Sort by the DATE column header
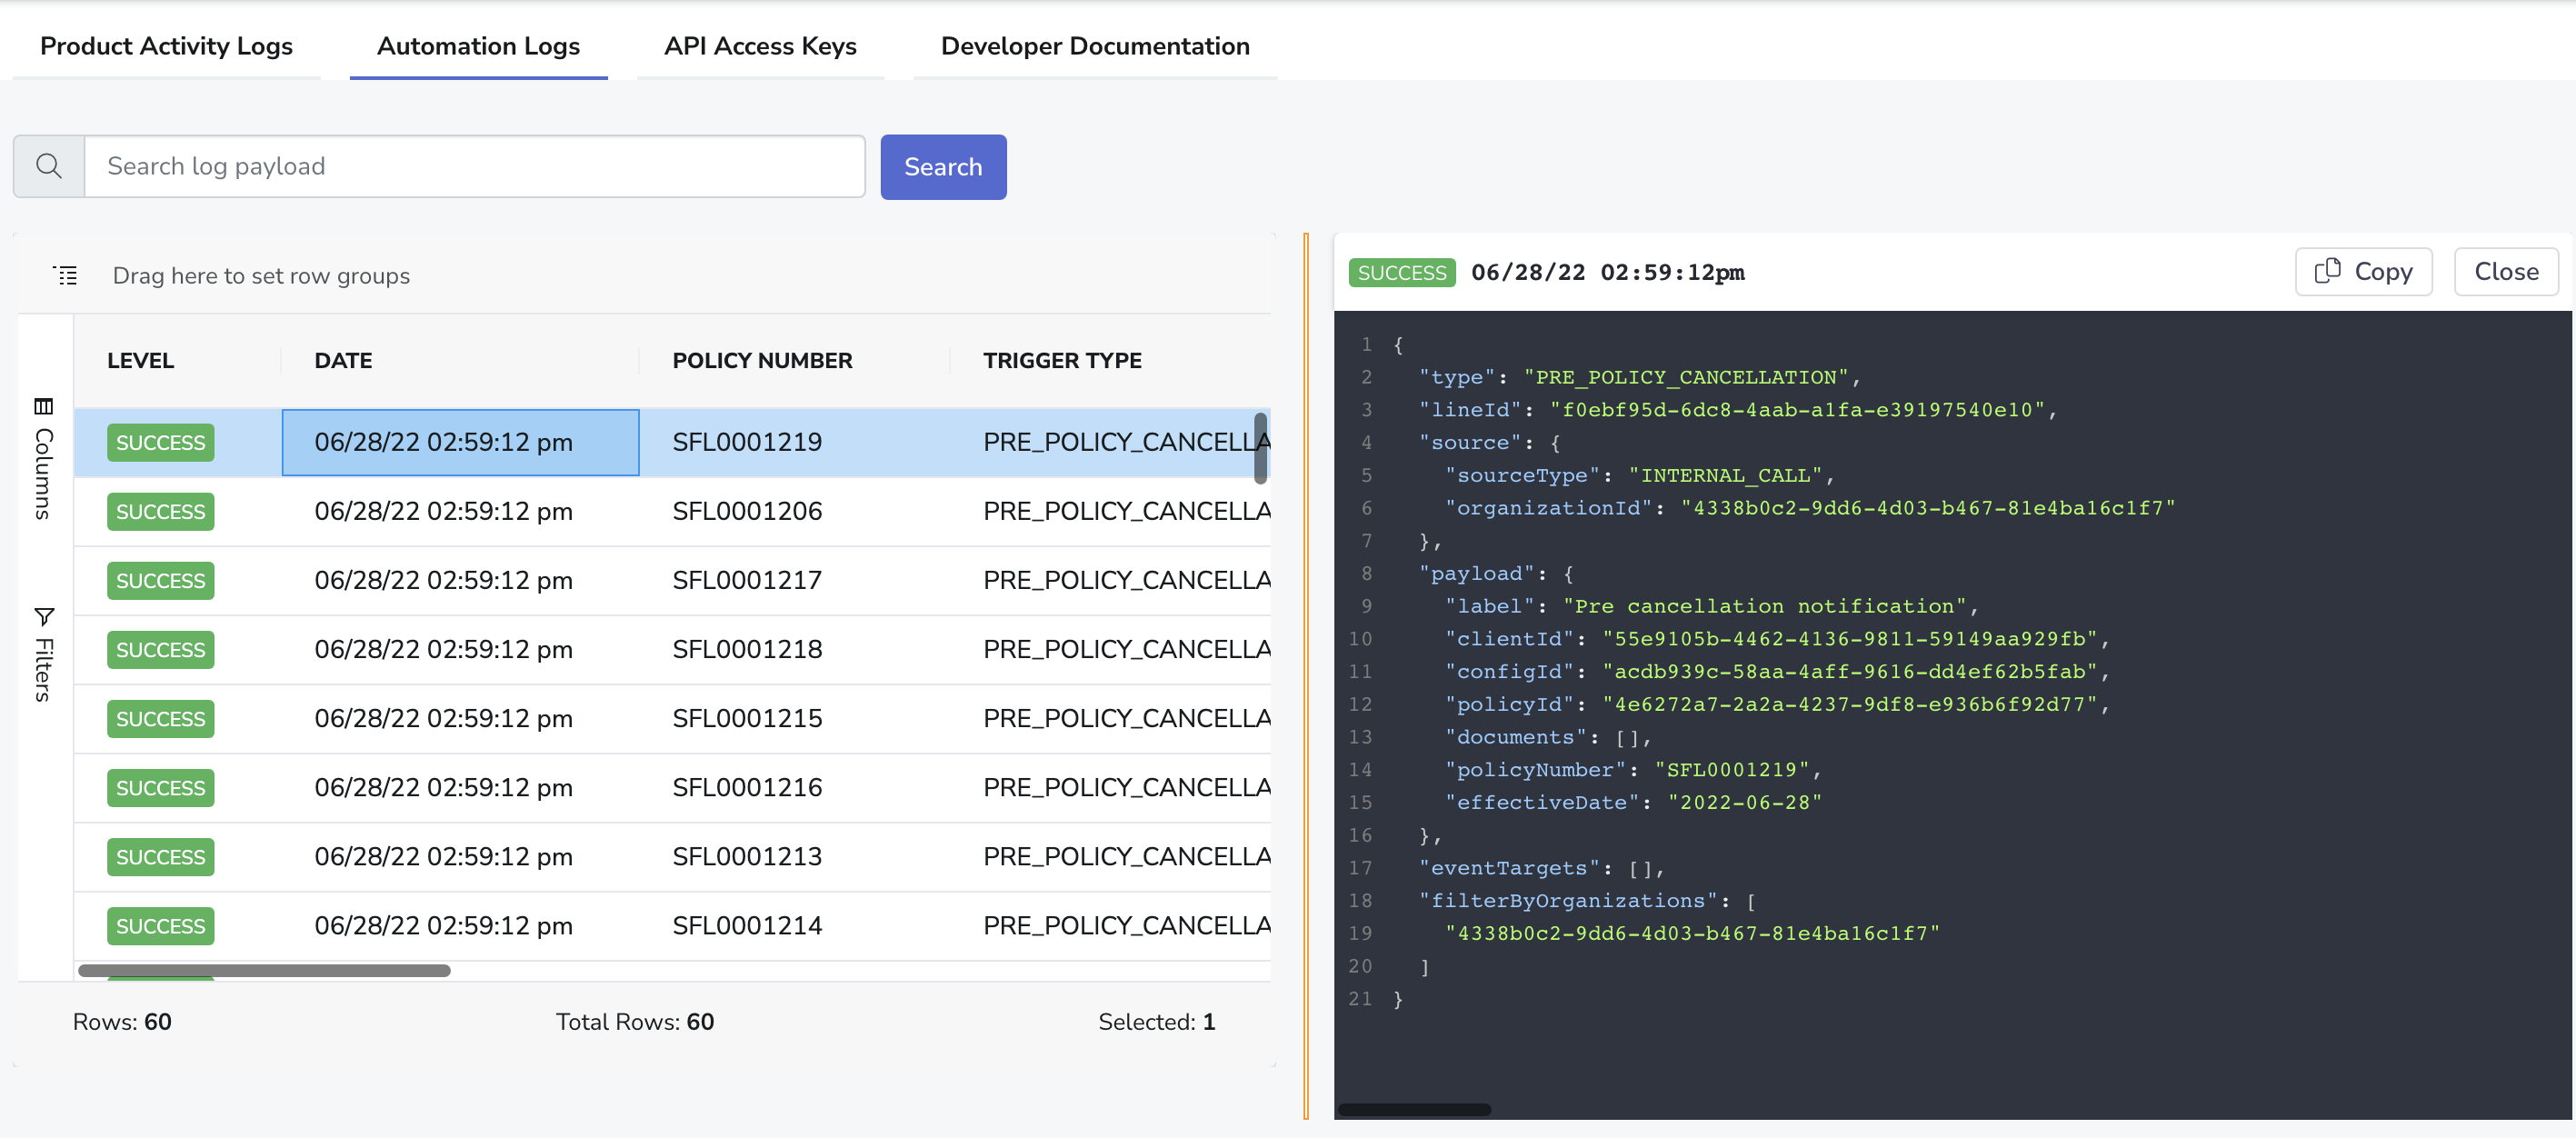The height and width of the screenshot is (1138, 2576). click(x=343, y=360)
